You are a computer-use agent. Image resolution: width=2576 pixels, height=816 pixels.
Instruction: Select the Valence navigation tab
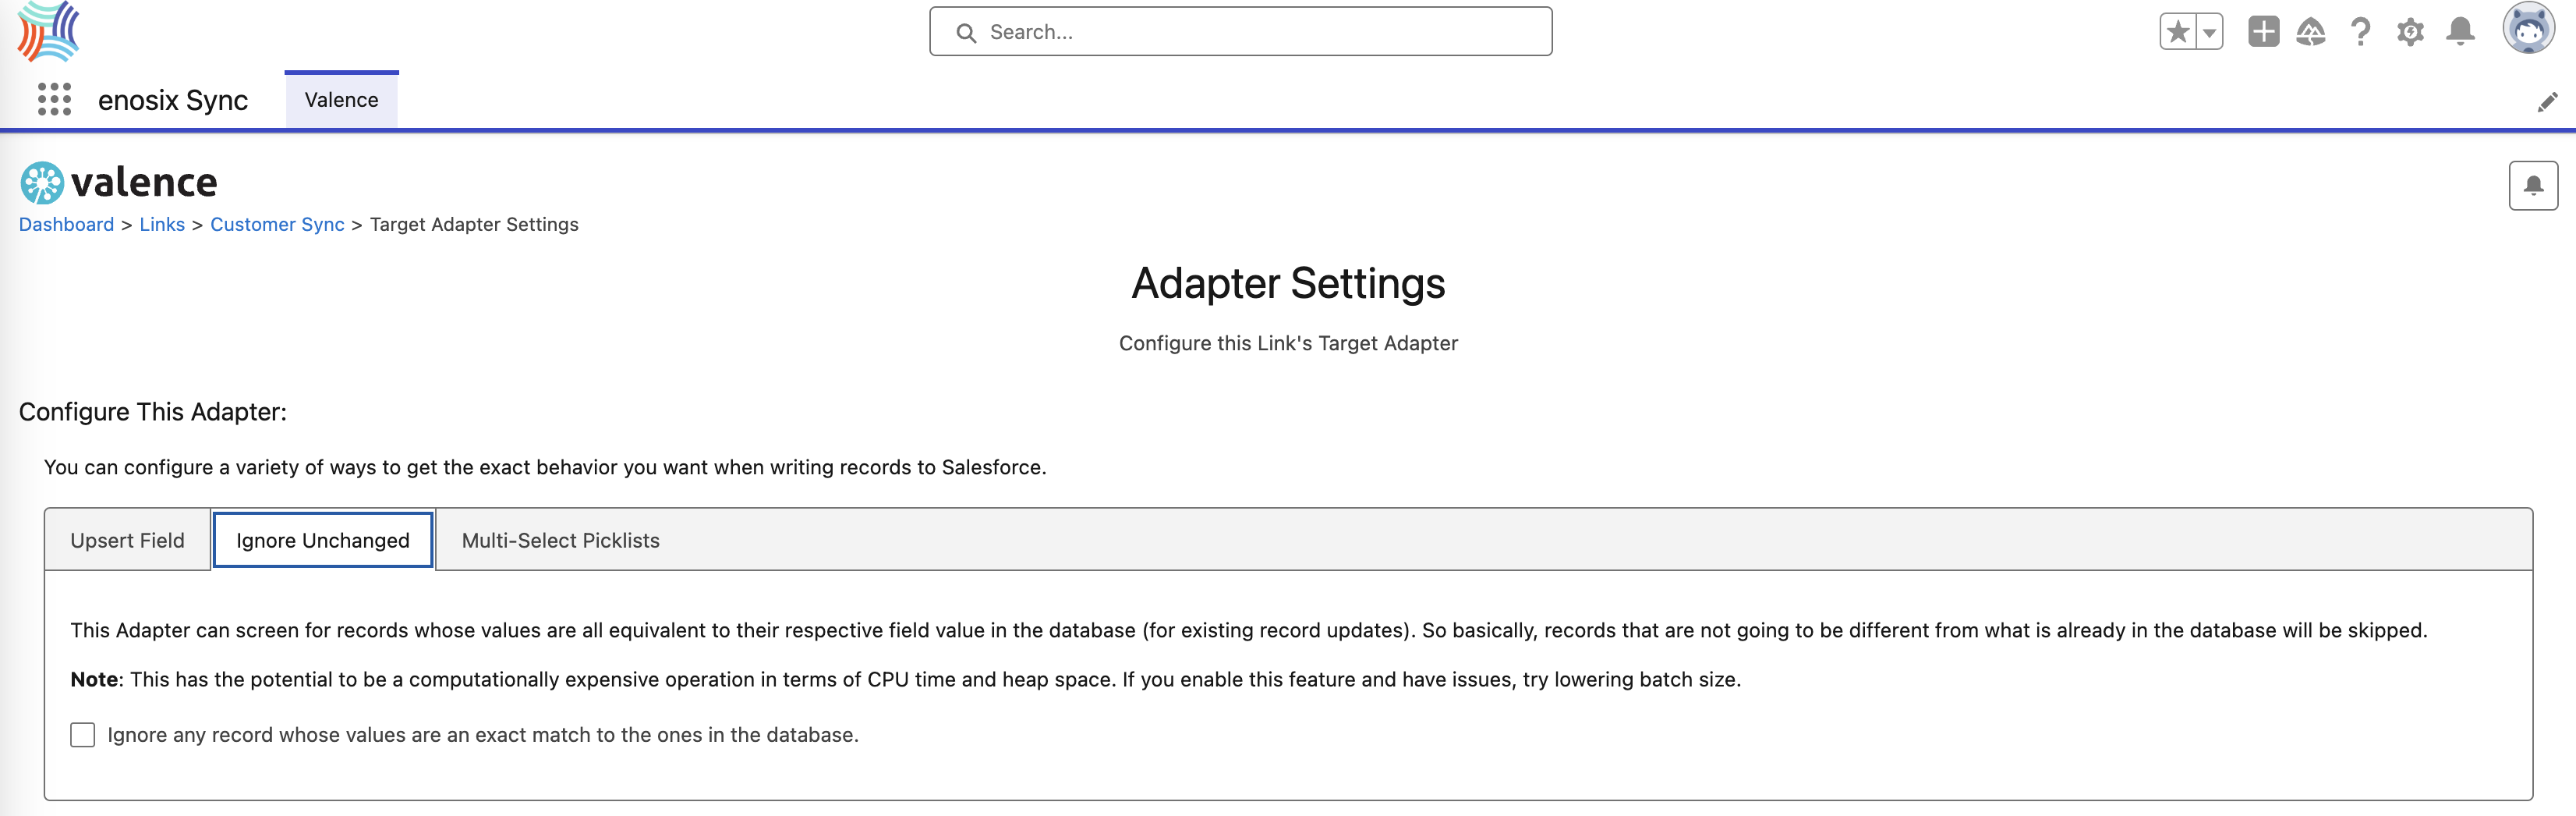tap(341, 100)
